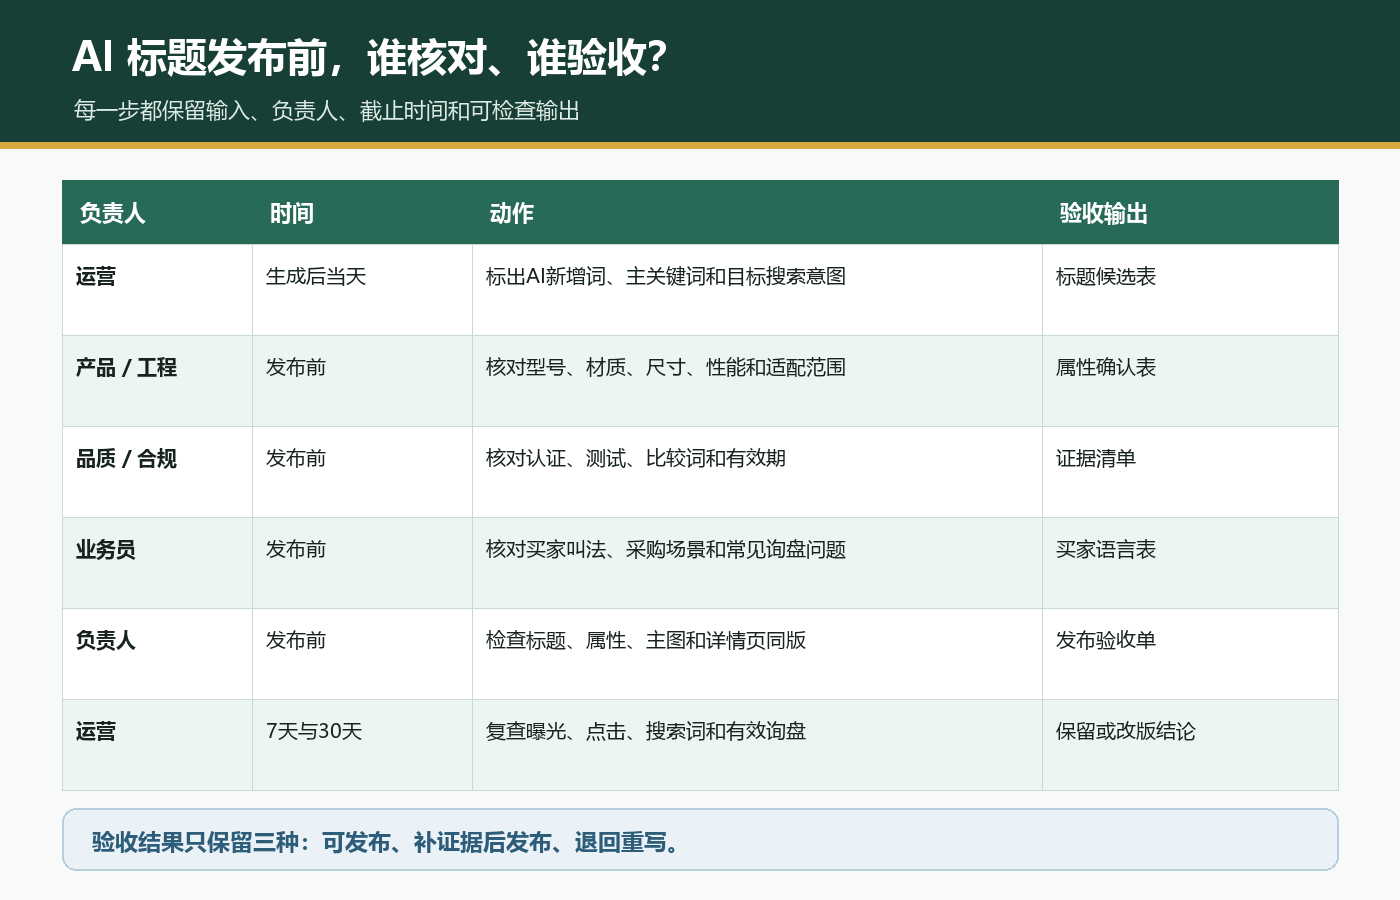Click the cell '核对买家叫法、采购场景和常见询盘问题'
This screenshot has width=1400, height=900.
pos(757,563)
